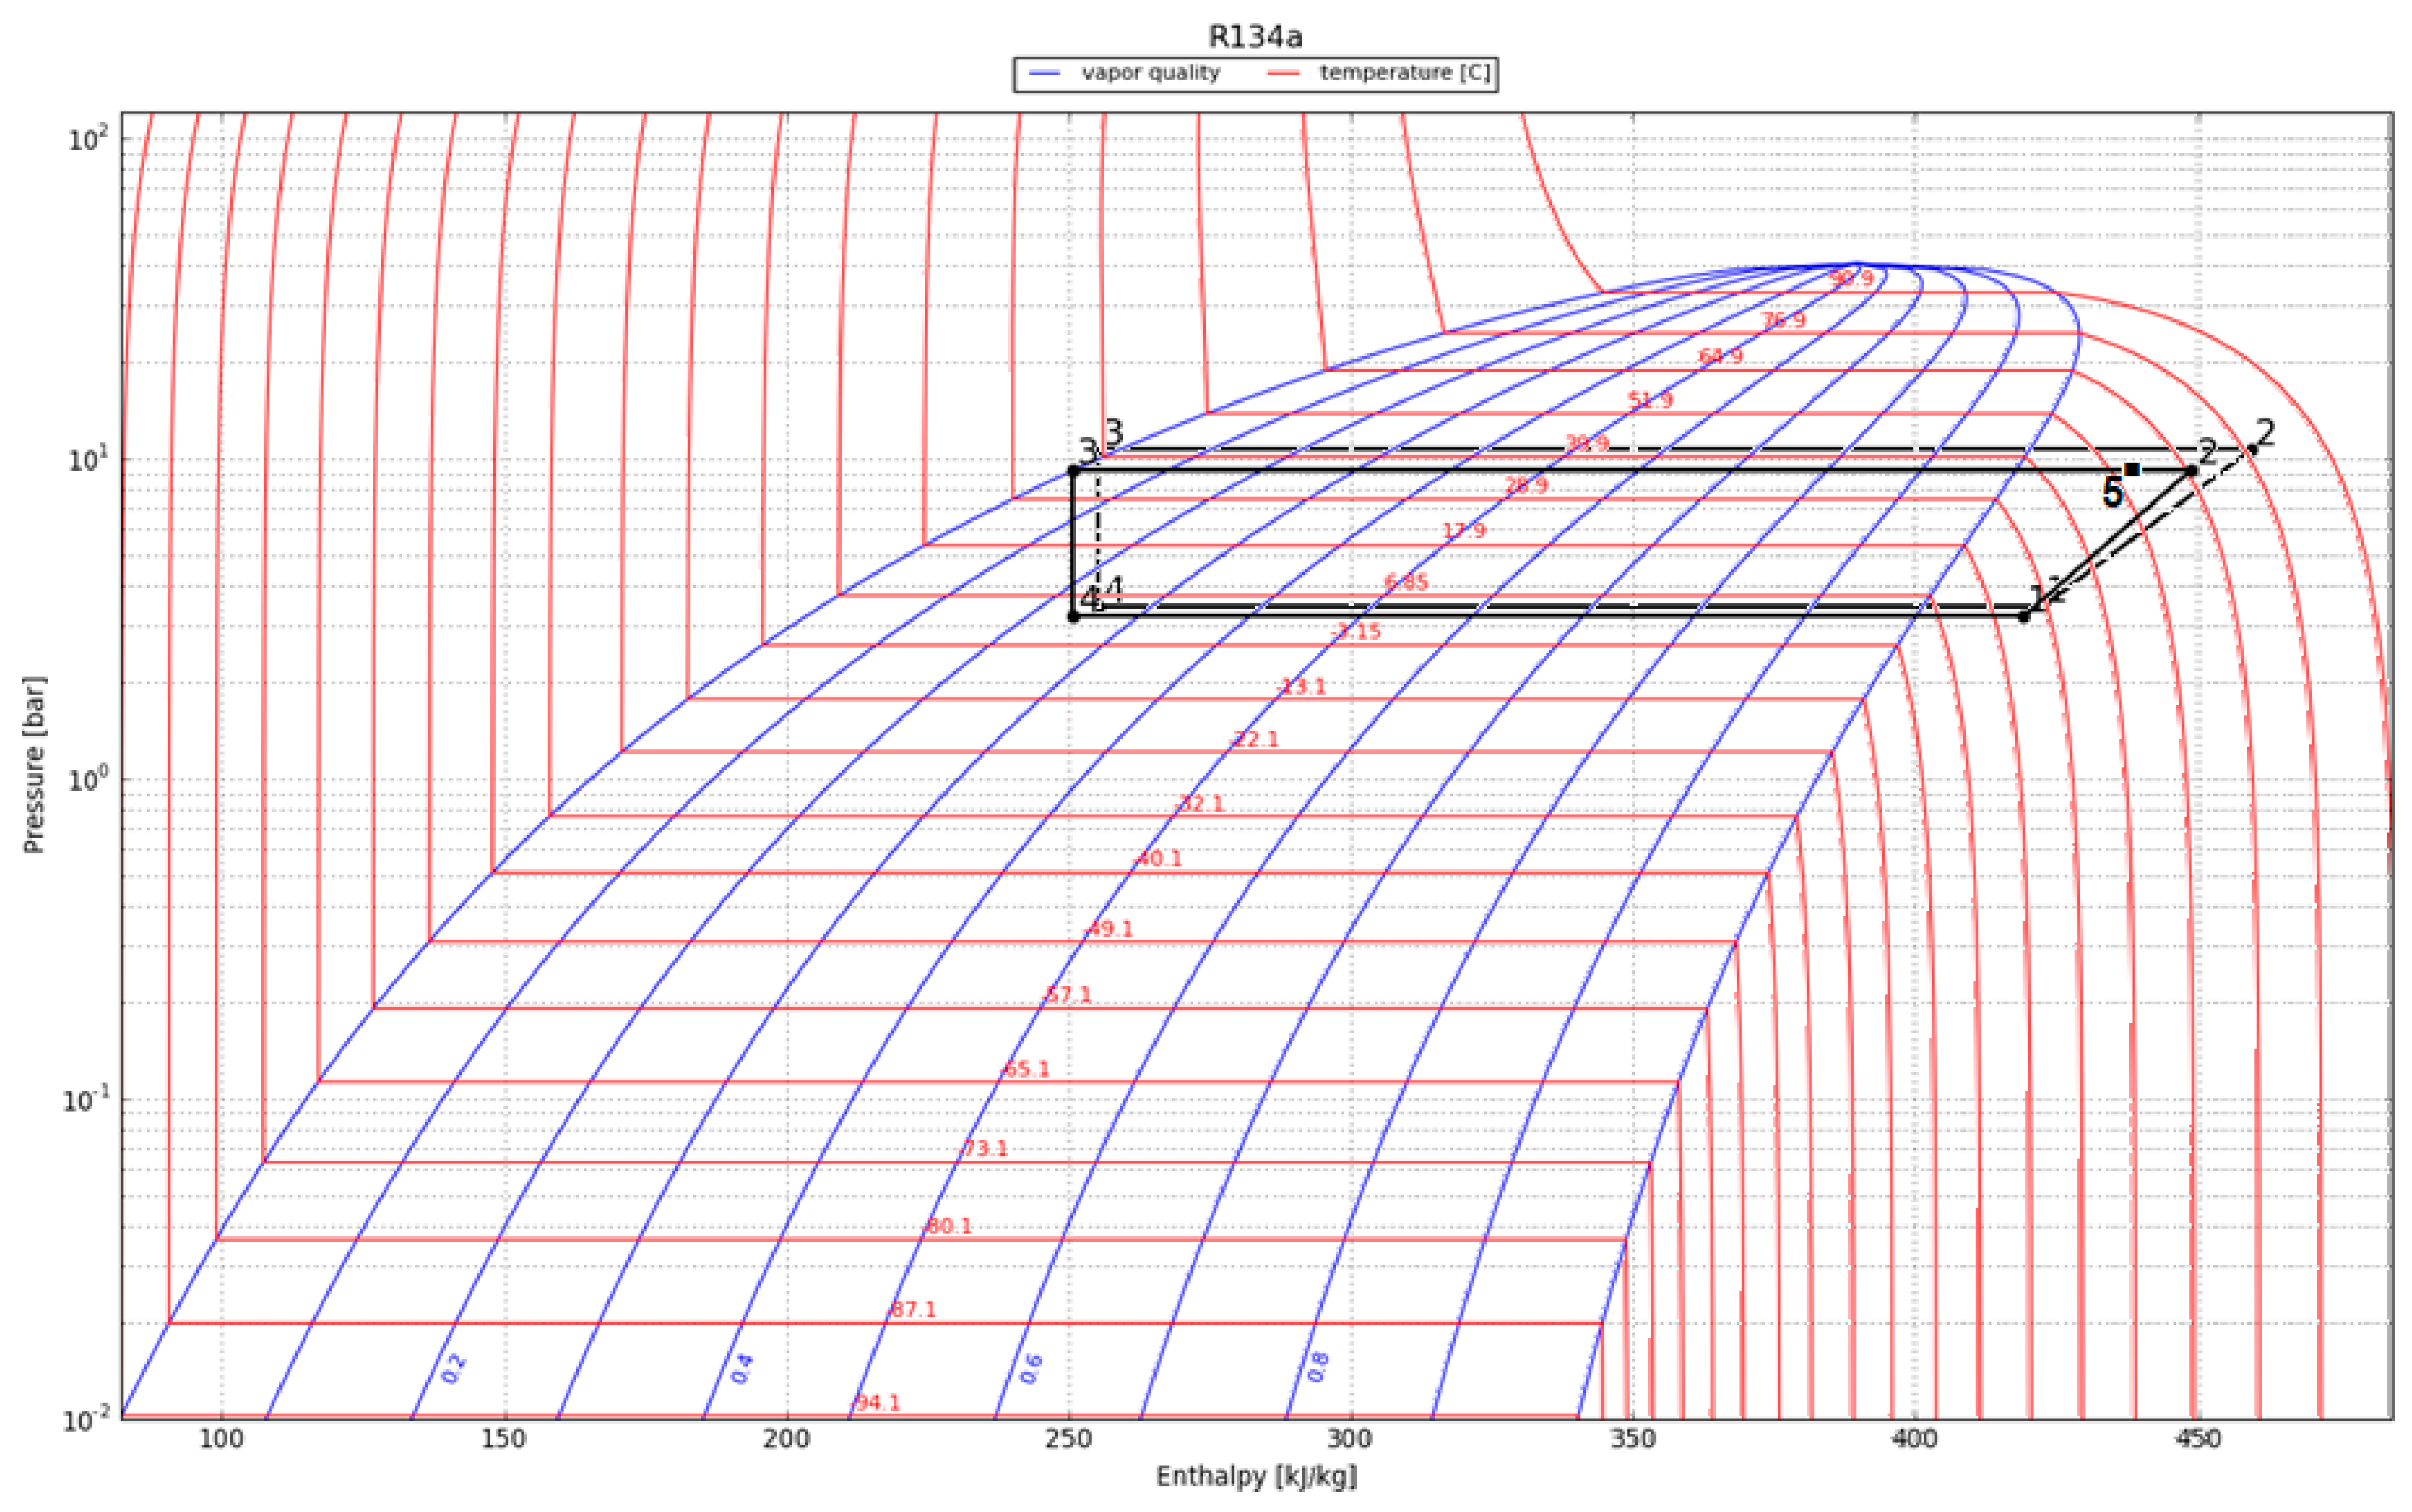Screen dimensions: 2412x1512
Task: Click the 0.6 vapor quality curve label
Action: click(x=1030, y=1368)
